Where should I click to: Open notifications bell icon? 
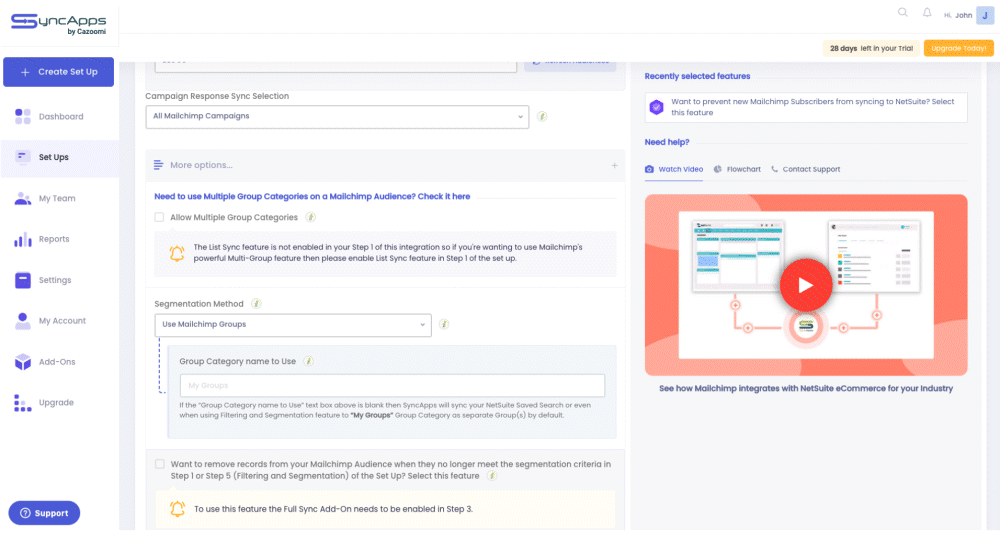pyautogui.click(x=927, y=13)
